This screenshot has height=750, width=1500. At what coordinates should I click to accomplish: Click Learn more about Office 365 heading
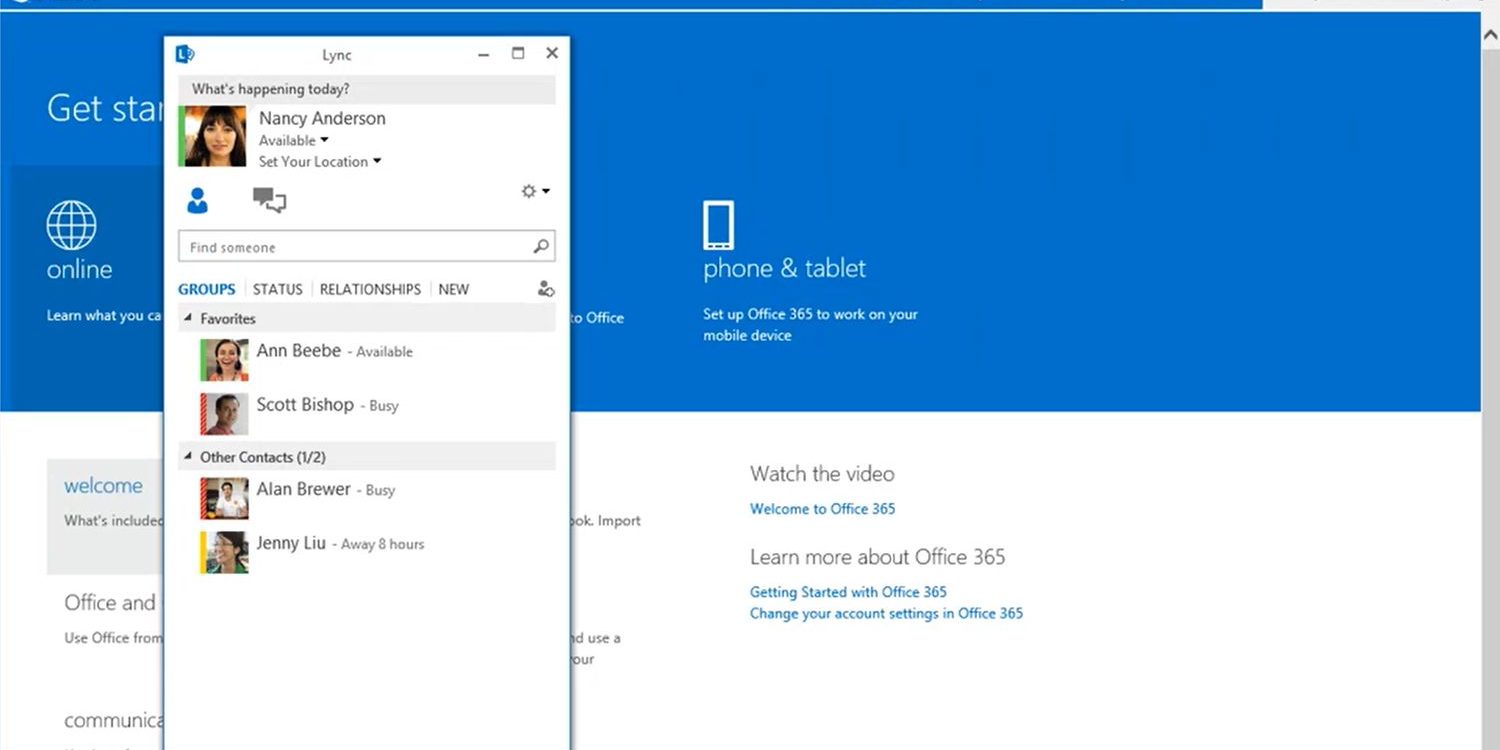click(878, 557)
